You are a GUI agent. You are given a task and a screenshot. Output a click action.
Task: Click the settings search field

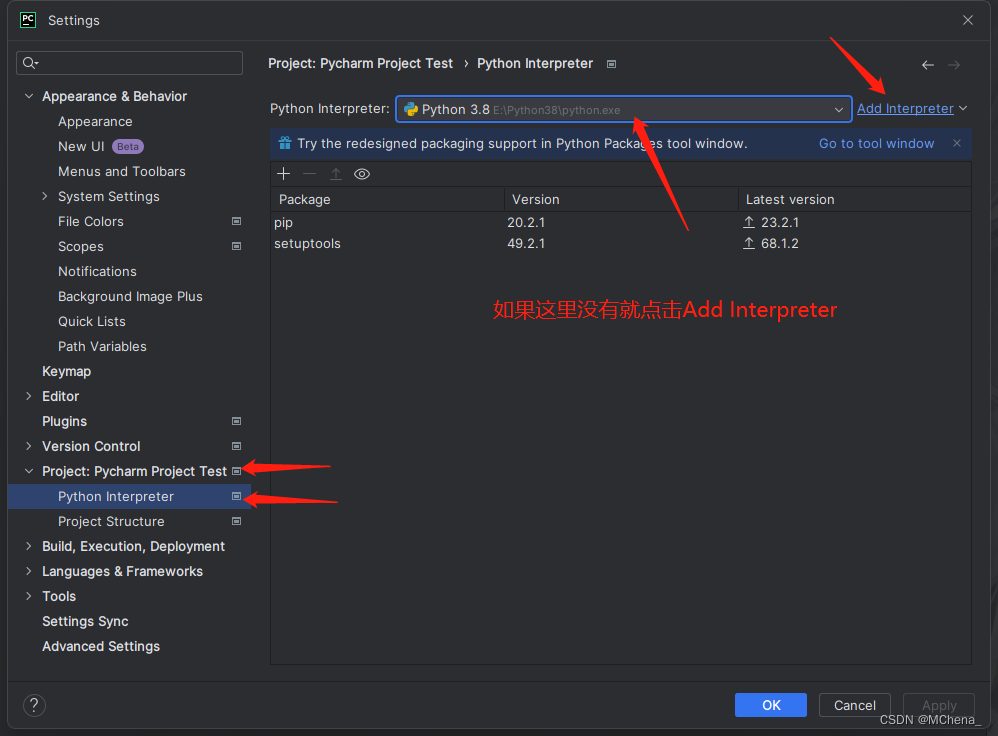click(x=129, y=63)
